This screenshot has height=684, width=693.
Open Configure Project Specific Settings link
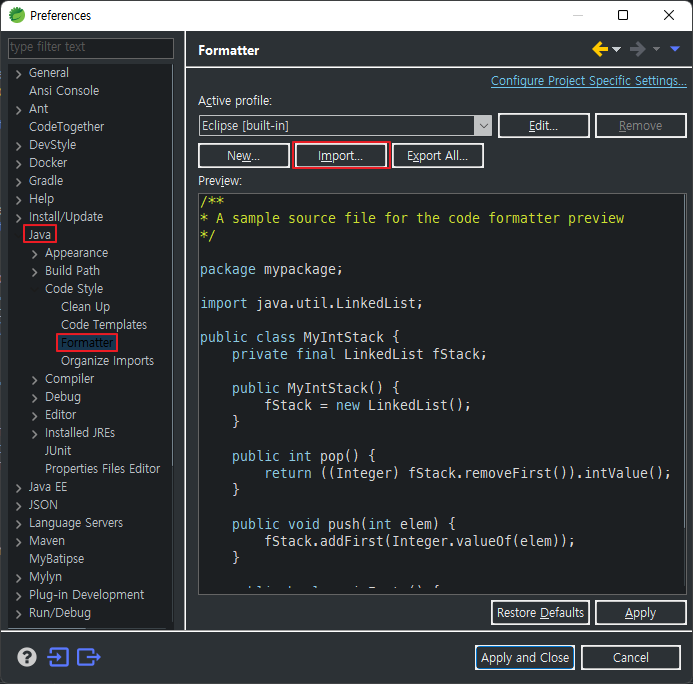[x=589, y=81]
